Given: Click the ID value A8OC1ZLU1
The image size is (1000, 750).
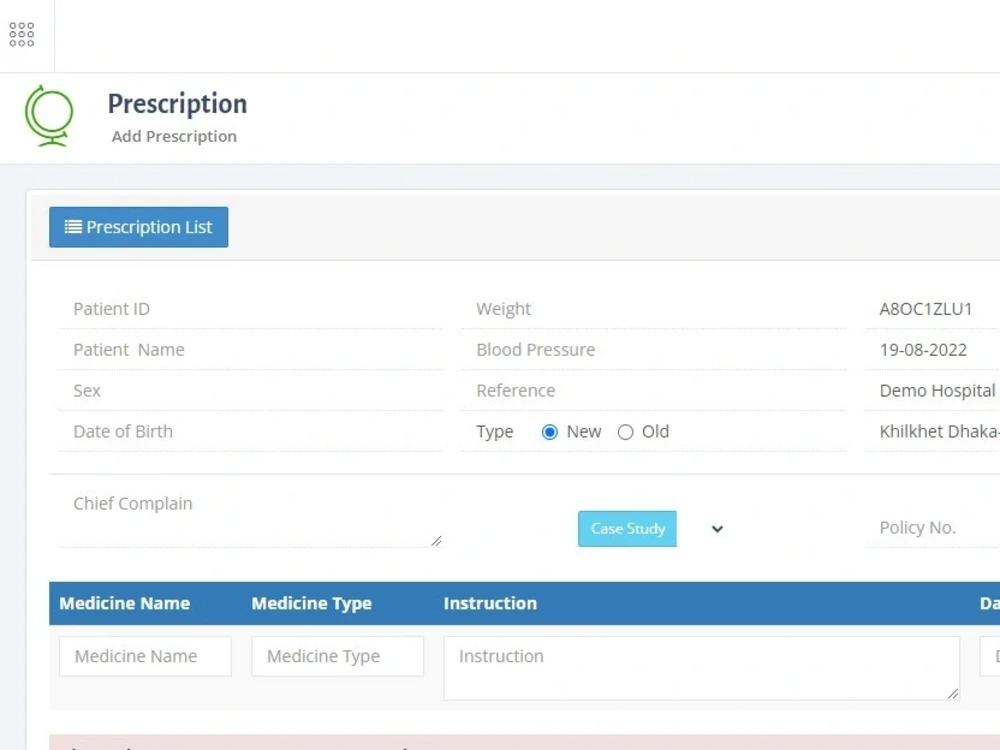Looking at the screenshot, I should [926, 308].
